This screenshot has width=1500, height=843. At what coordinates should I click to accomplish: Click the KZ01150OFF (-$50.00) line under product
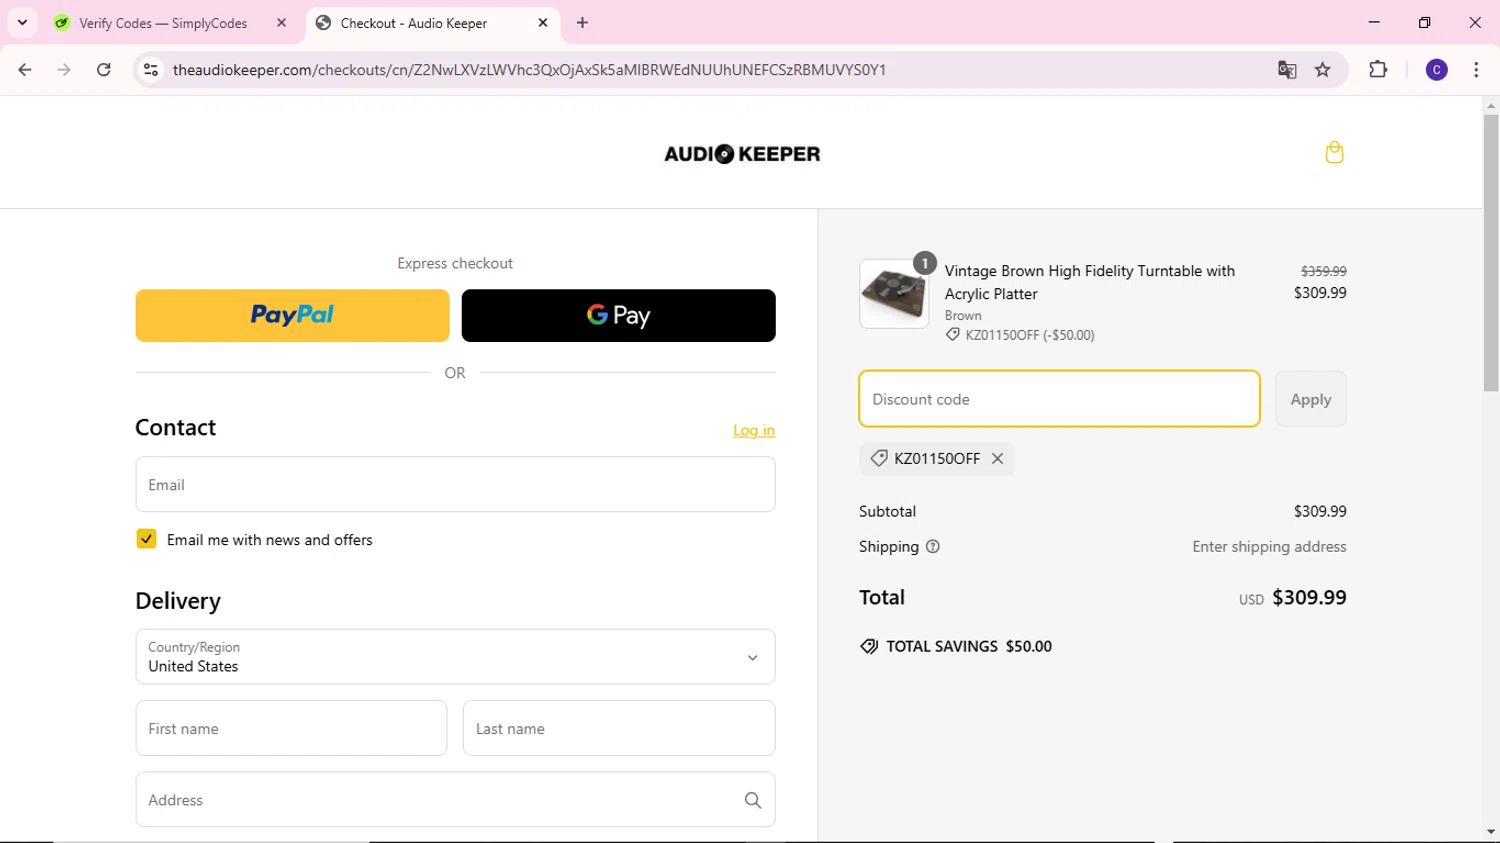pyautogui.click(x=1020, y=335)
